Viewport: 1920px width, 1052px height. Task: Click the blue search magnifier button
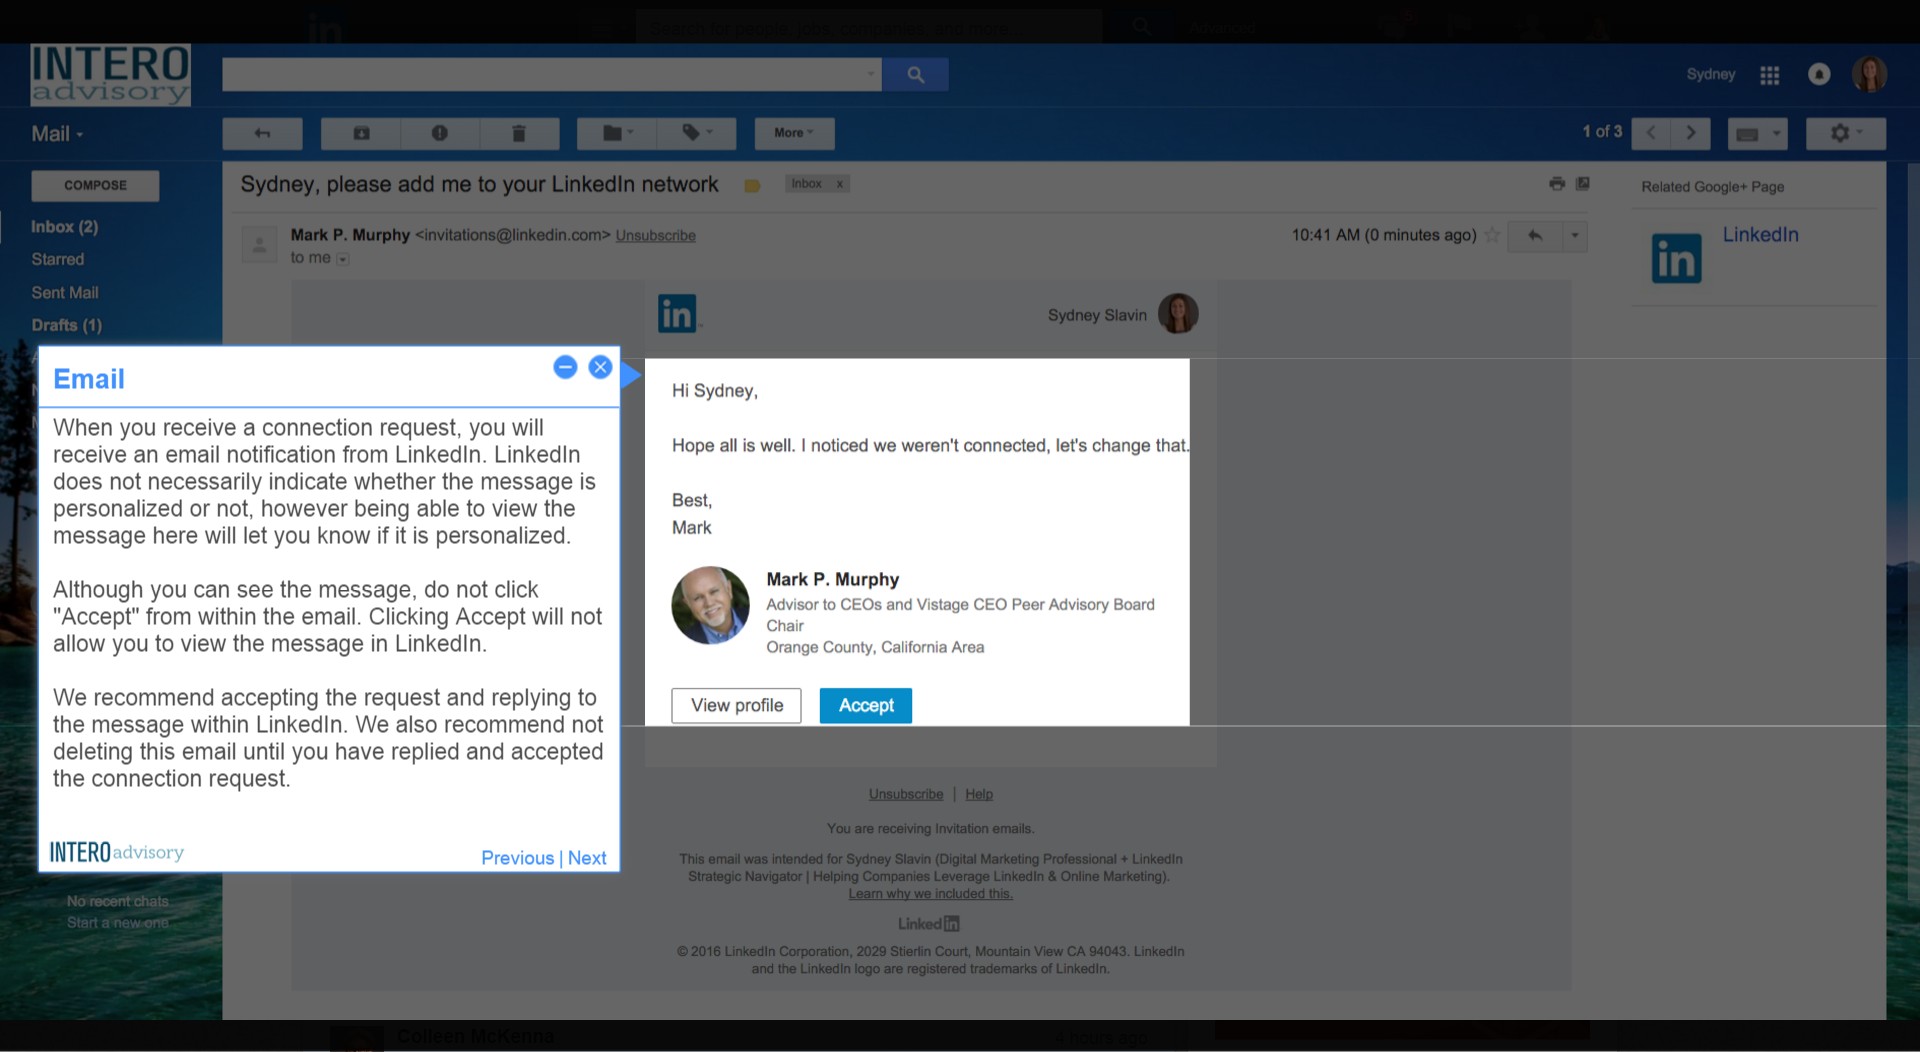(915, 74)
